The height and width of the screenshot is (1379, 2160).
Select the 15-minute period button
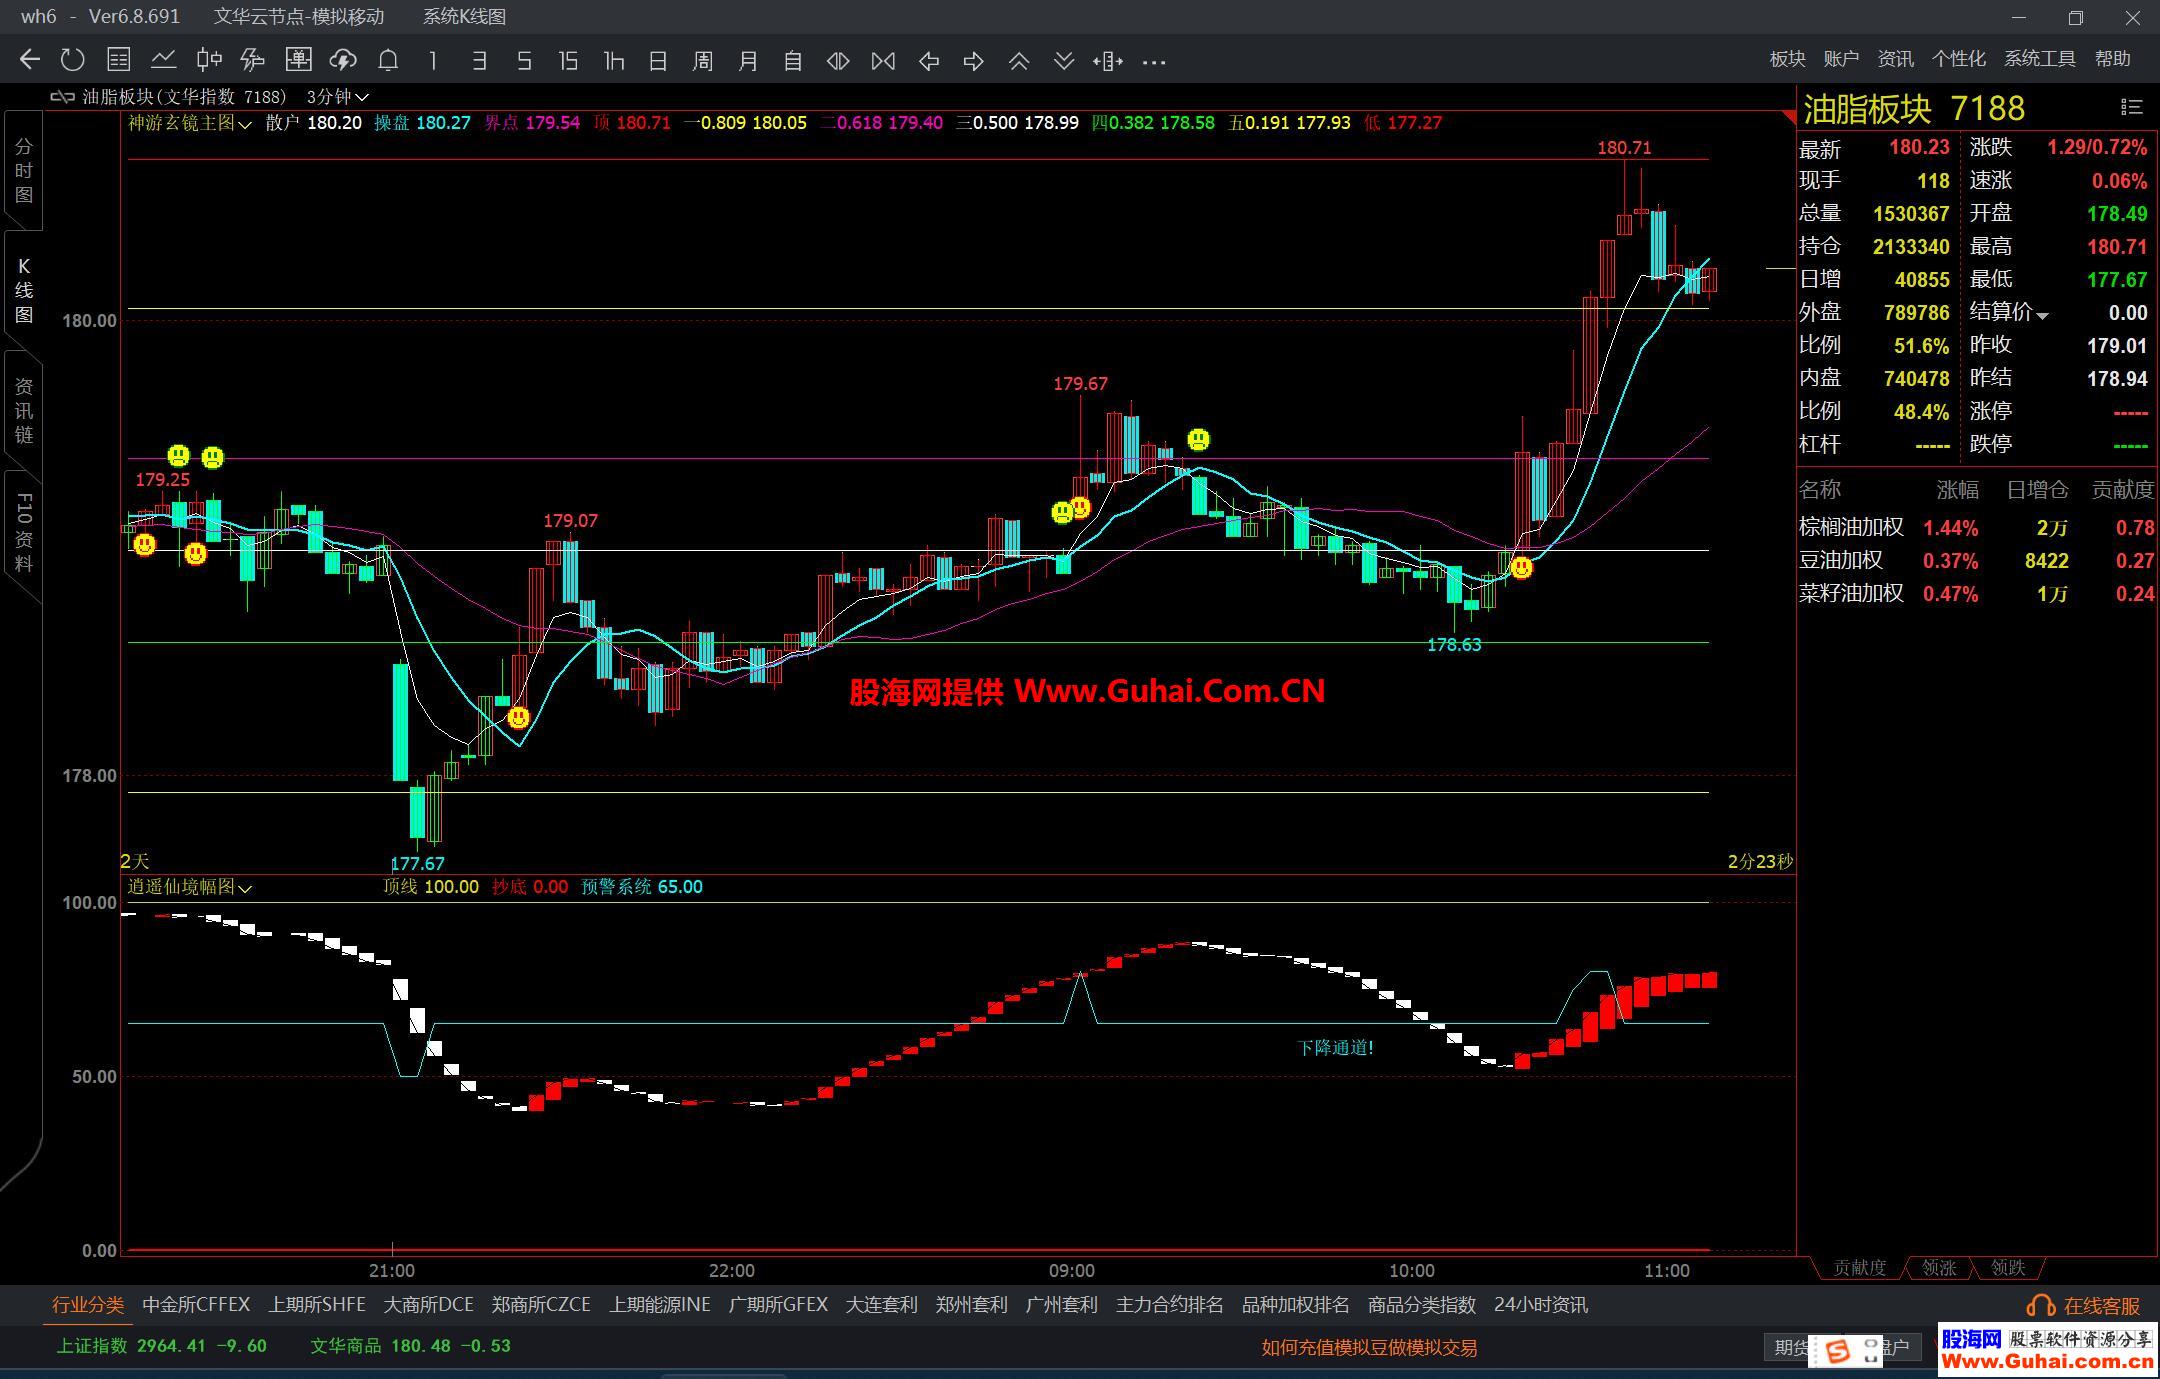coord(568,61)
